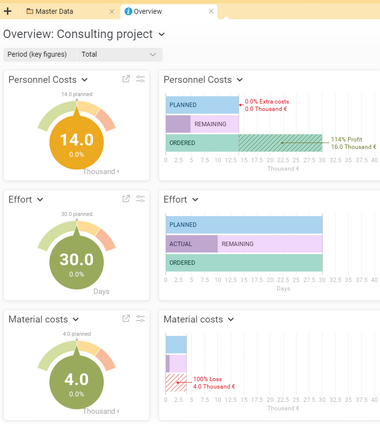Expand the Material costs bar chart menu
380x430 pixels.
click(x=231, y=319)
